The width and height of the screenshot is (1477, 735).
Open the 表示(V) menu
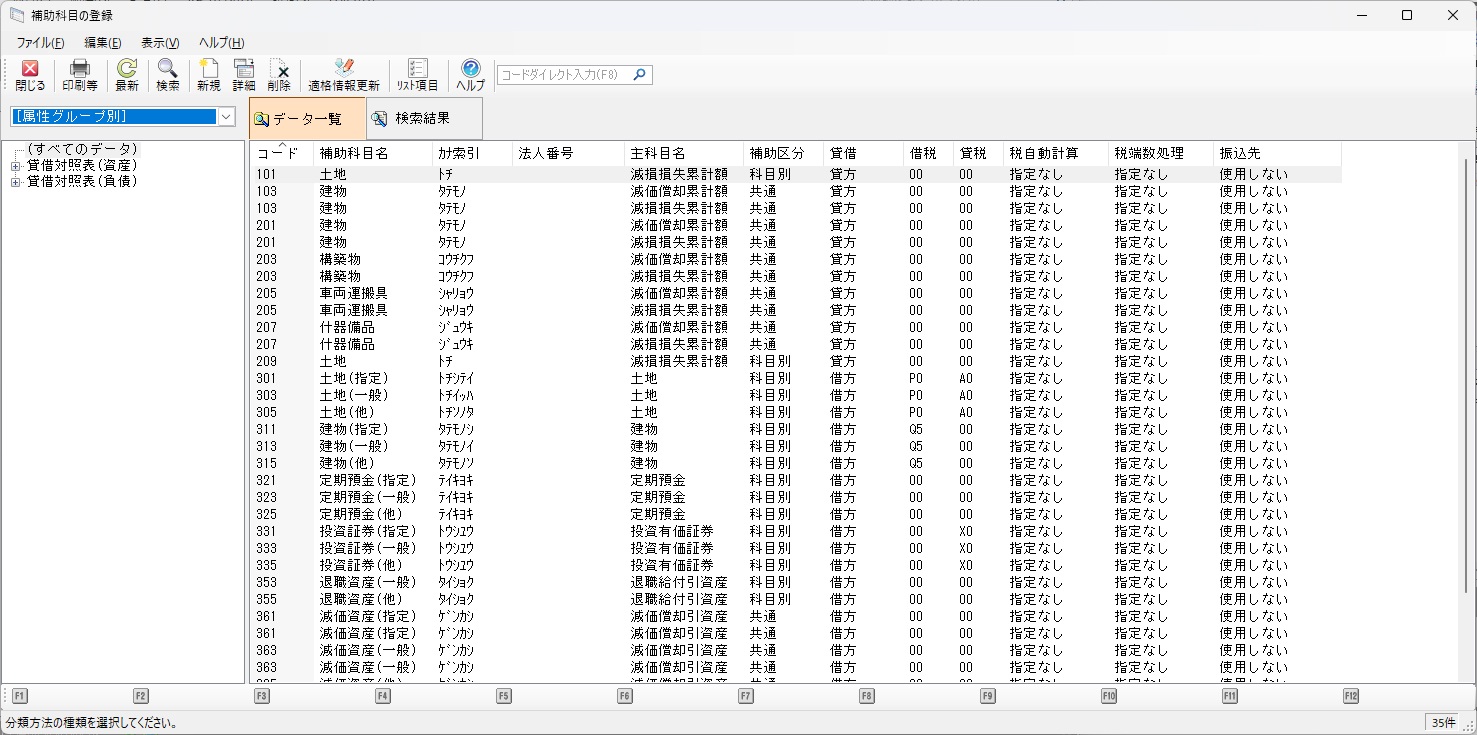point(160,43)
